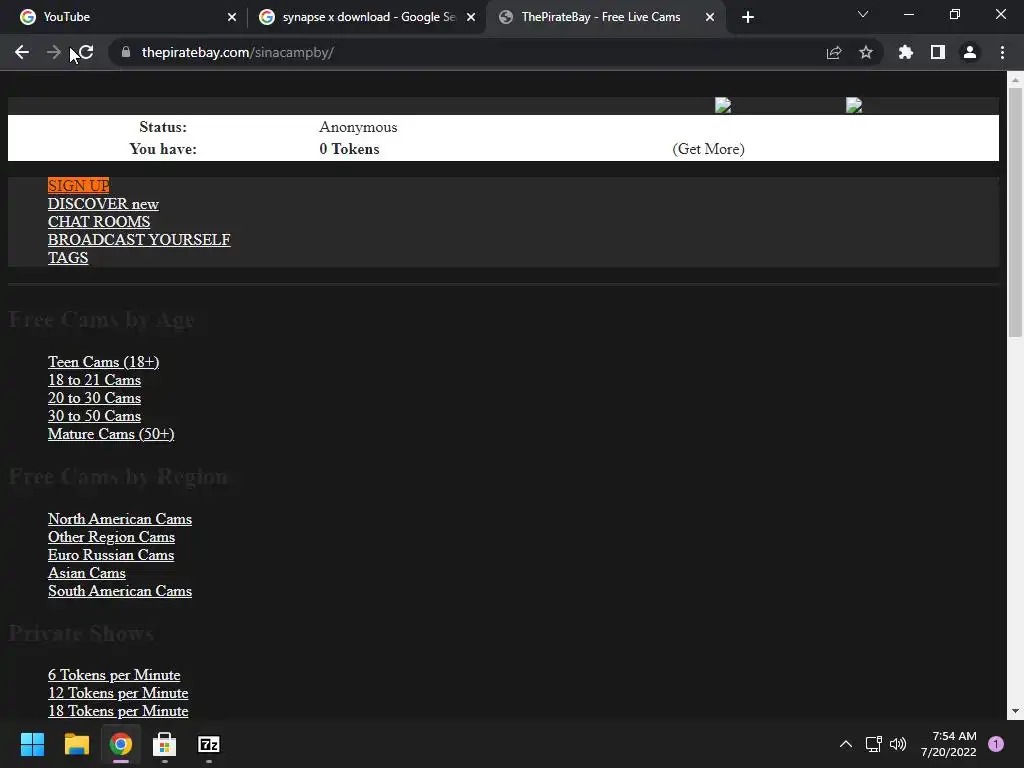The image size is (1024, 768).
Task: Close the YouTube tab
Action: (232, 17)
